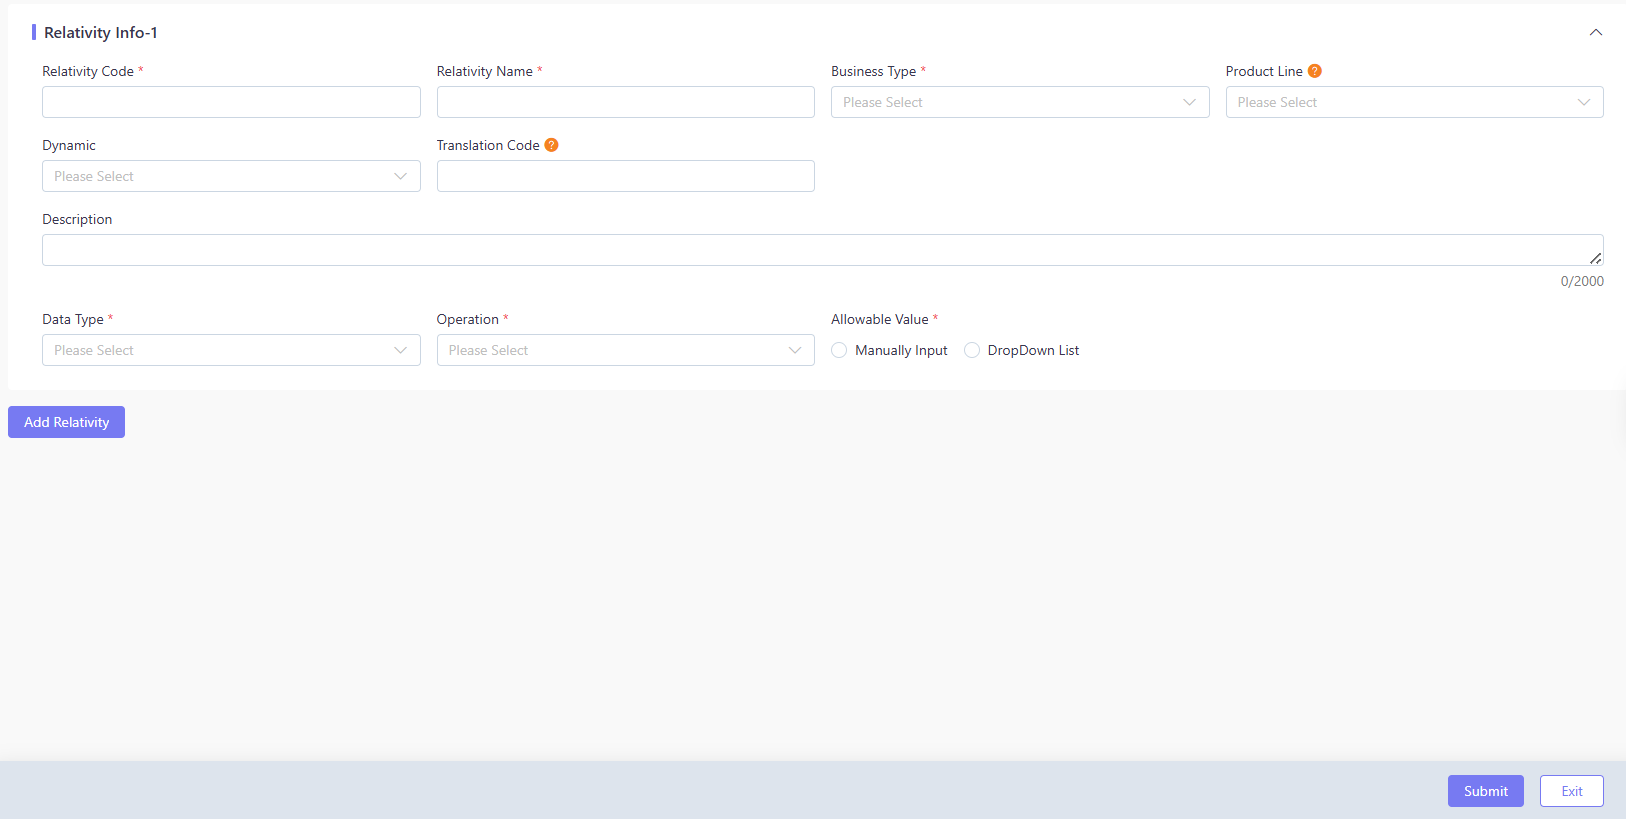Click the Allowable Value label

(x=880, y=319)
